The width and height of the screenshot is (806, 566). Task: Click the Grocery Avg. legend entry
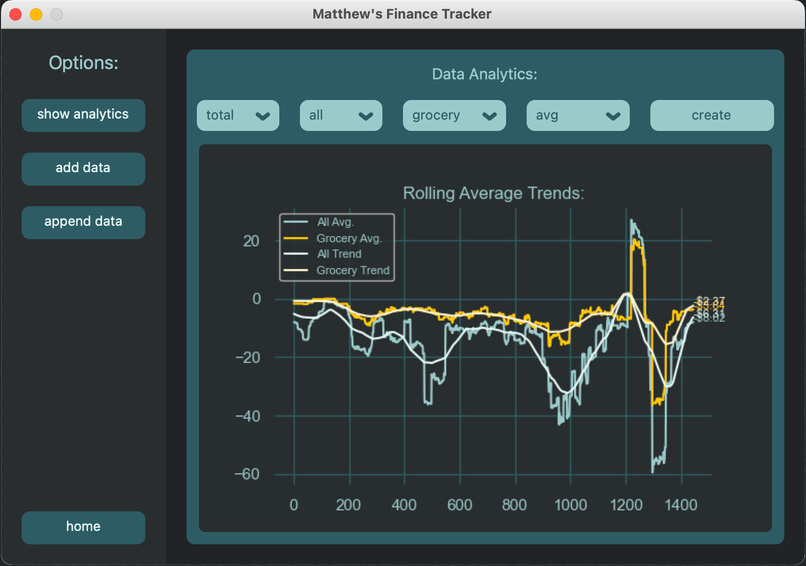[x=349, y=239]
